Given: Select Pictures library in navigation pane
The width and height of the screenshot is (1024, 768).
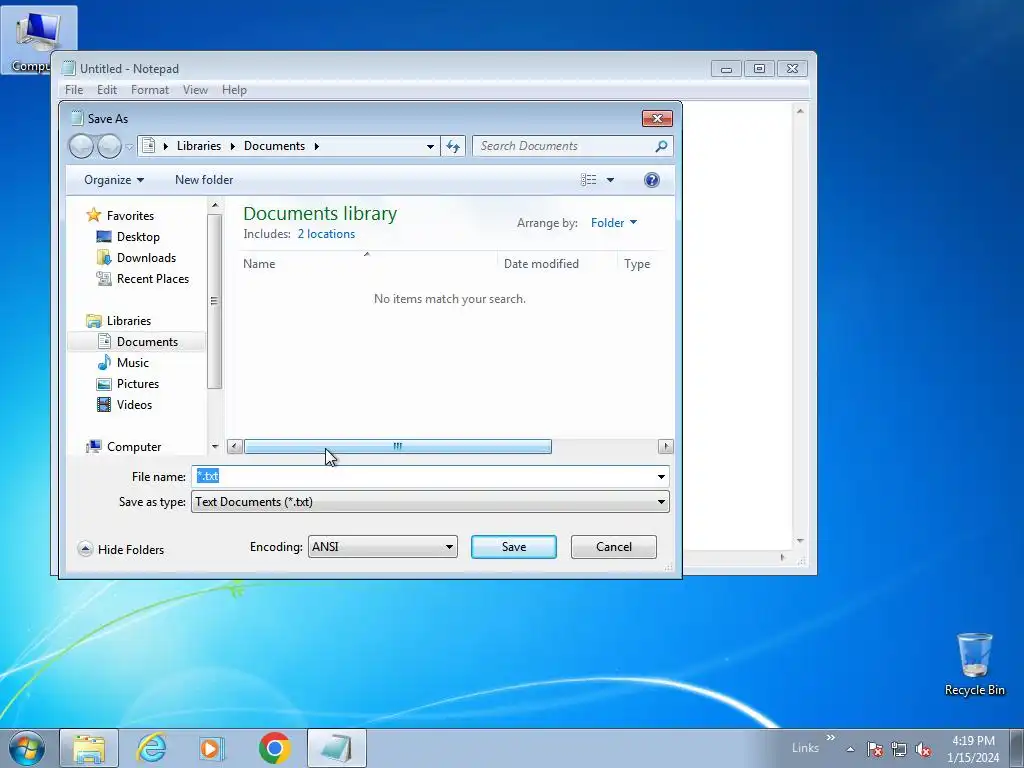Looking at the screenshot, I should click(x=138, y=383).
